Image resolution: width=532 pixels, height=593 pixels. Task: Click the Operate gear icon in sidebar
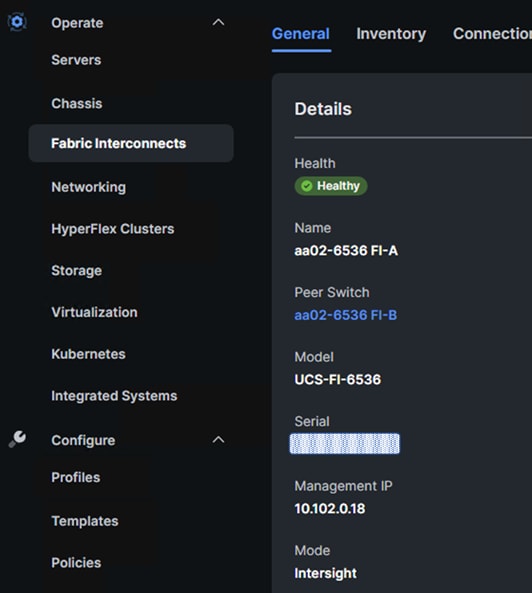pyautogui.click(x=17, y=22)
